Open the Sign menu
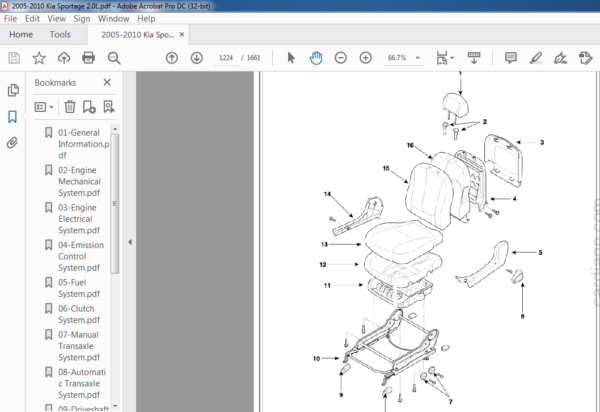The image size is (600, 412). click(82, 19)
